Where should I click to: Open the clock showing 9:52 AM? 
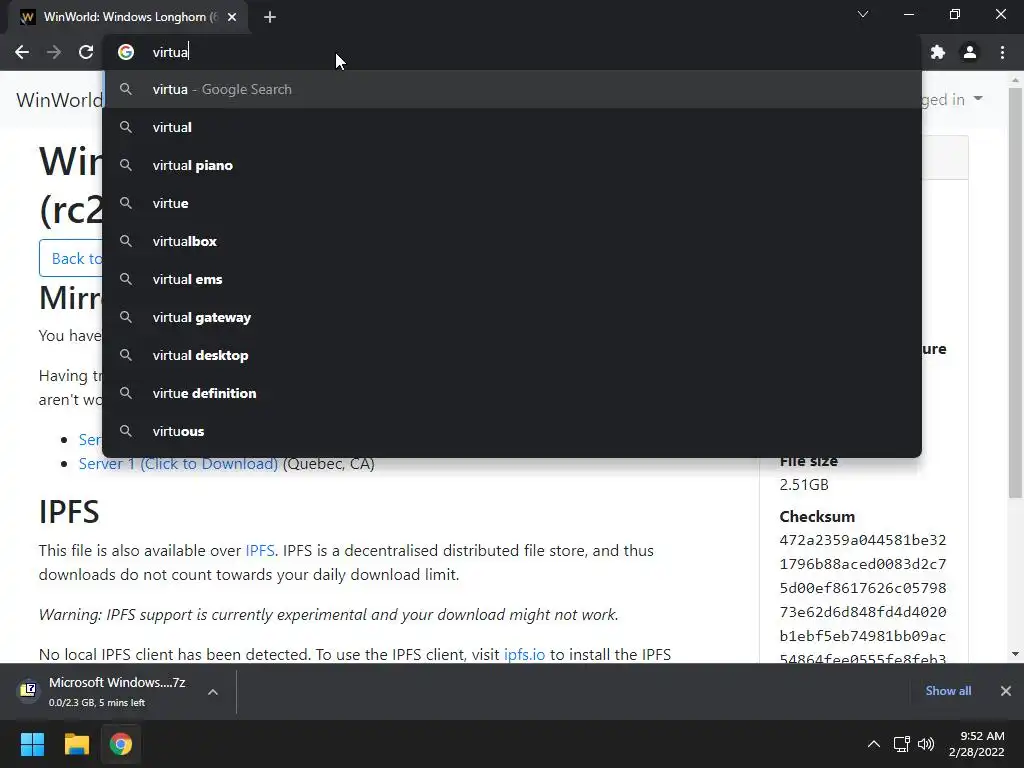pos(976,744)
